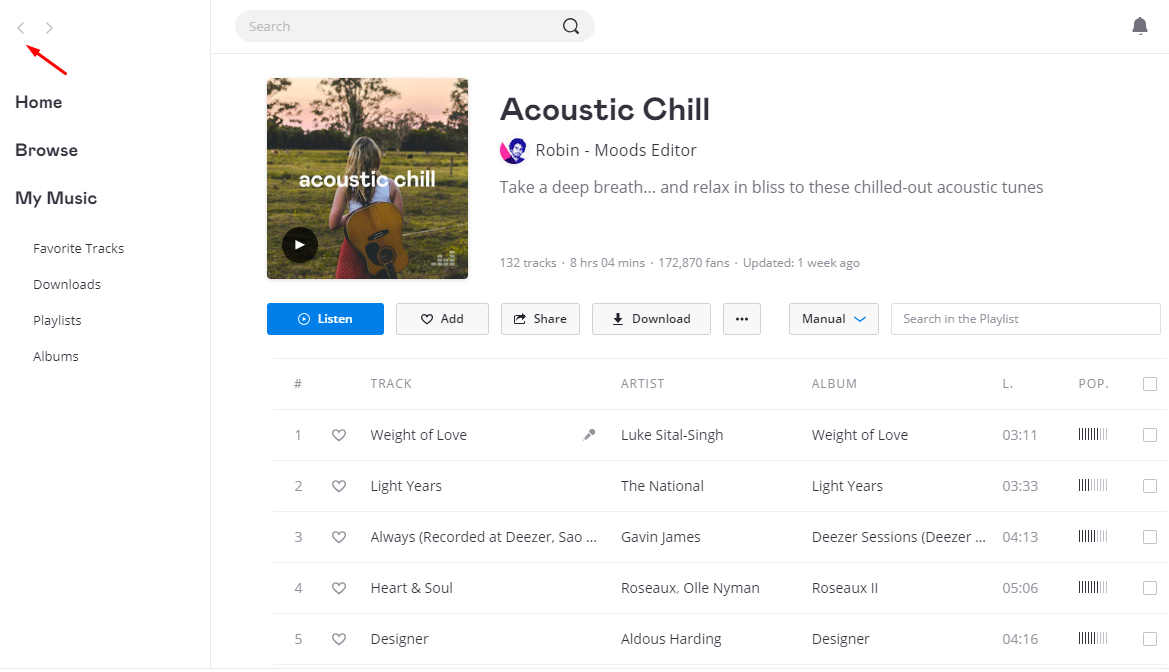The width and height of the screenshot is (1169, 672).
Task: Click the search magnifier icon
Action: click(x=571, y=26)
